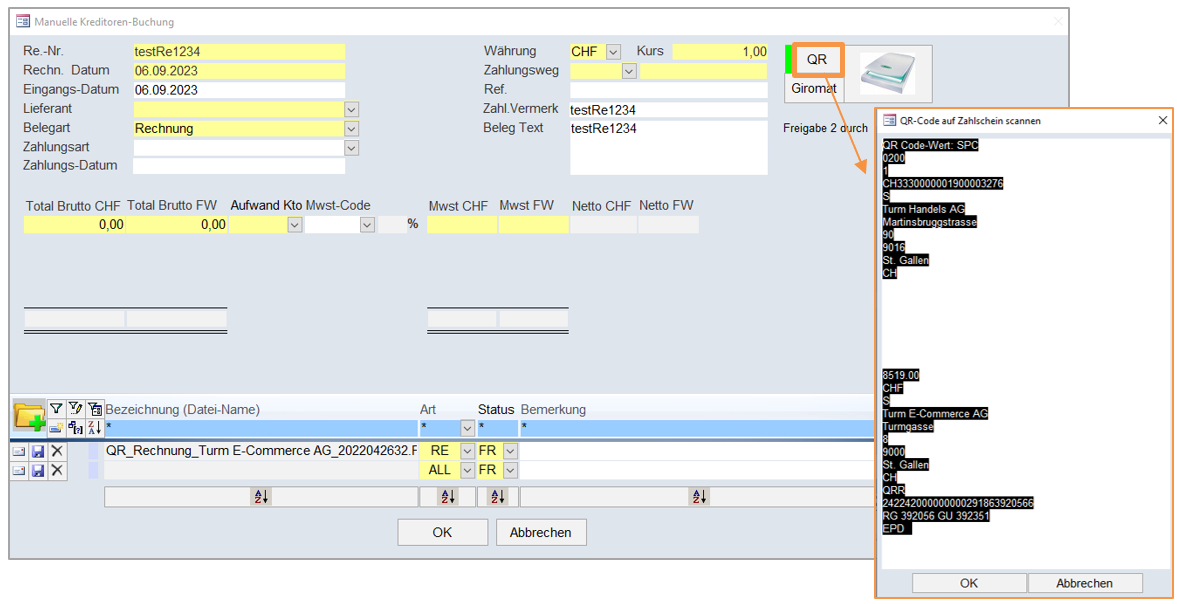Expand the Belegart Rechnung dropdown
The width and height of the screenshot is (1177, 604).
point(351,129)
